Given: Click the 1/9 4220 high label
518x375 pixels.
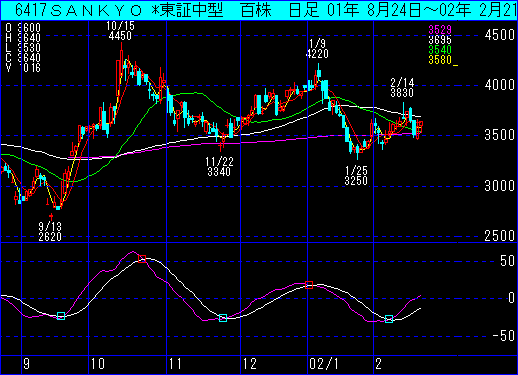Looking at the screenshot, I should [317, 49].
